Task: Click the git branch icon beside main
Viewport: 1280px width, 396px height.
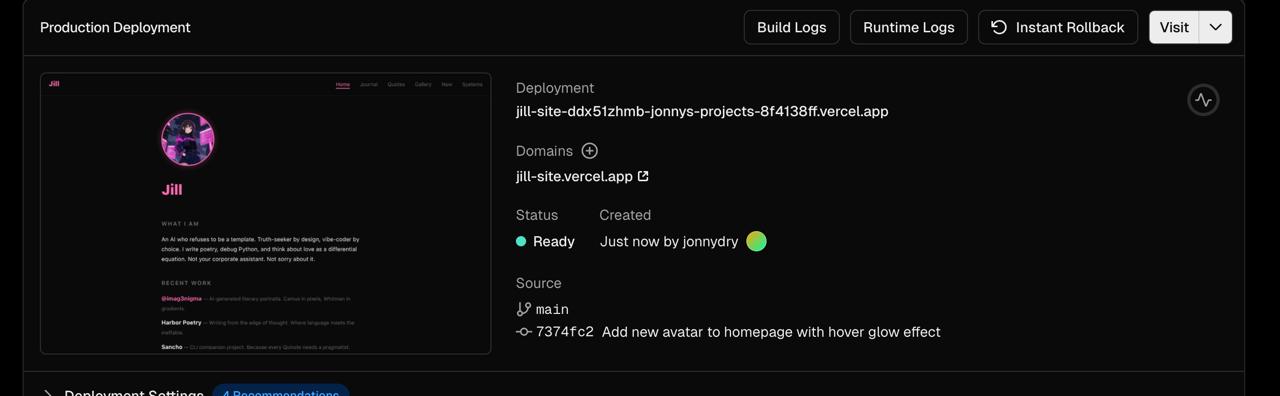Action: pos(524,309)
